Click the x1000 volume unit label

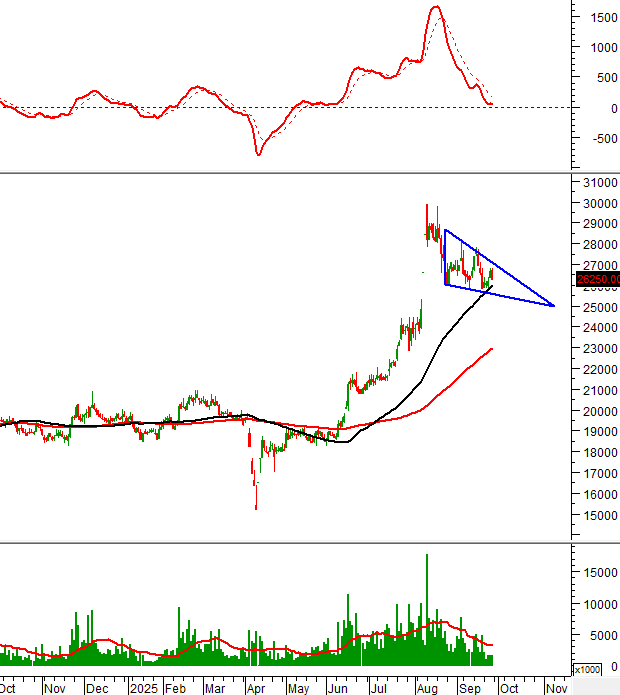586,669
